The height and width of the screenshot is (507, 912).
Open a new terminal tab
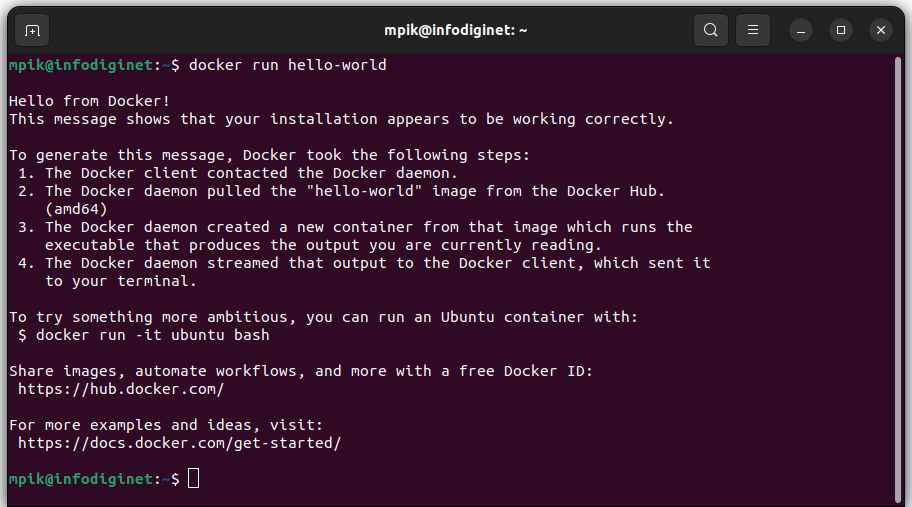click(32, 30)
